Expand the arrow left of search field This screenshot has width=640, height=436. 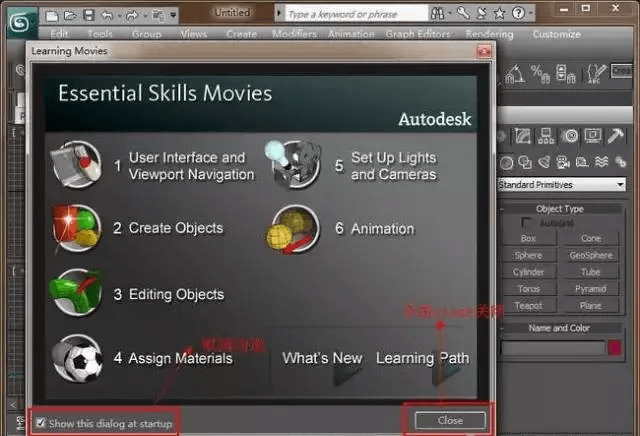tap(279, 13)
